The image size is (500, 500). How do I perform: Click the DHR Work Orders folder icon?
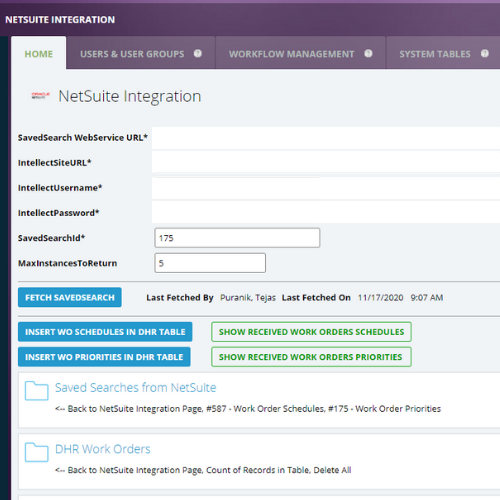[x=37, y=452]
